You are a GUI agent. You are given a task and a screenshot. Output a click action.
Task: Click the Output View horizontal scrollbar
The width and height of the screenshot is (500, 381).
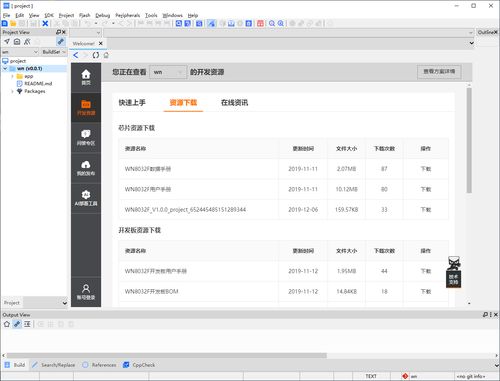(x=167, y=355)
